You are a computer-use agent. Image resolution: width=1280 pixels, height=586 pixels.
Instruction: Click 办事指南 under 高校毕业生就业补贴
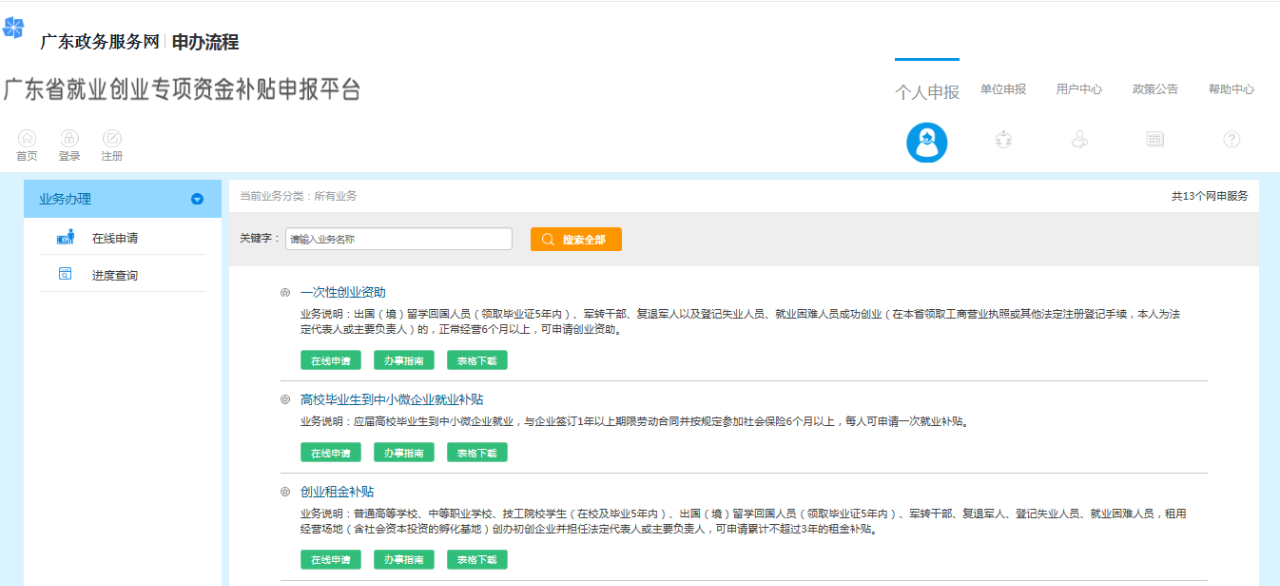click(403, 451)
